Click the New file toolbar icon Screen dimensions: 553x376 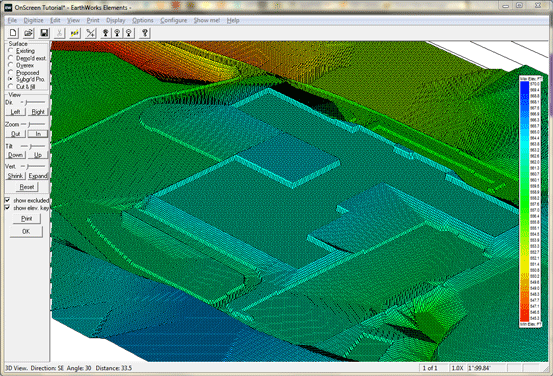pos(13,33)
